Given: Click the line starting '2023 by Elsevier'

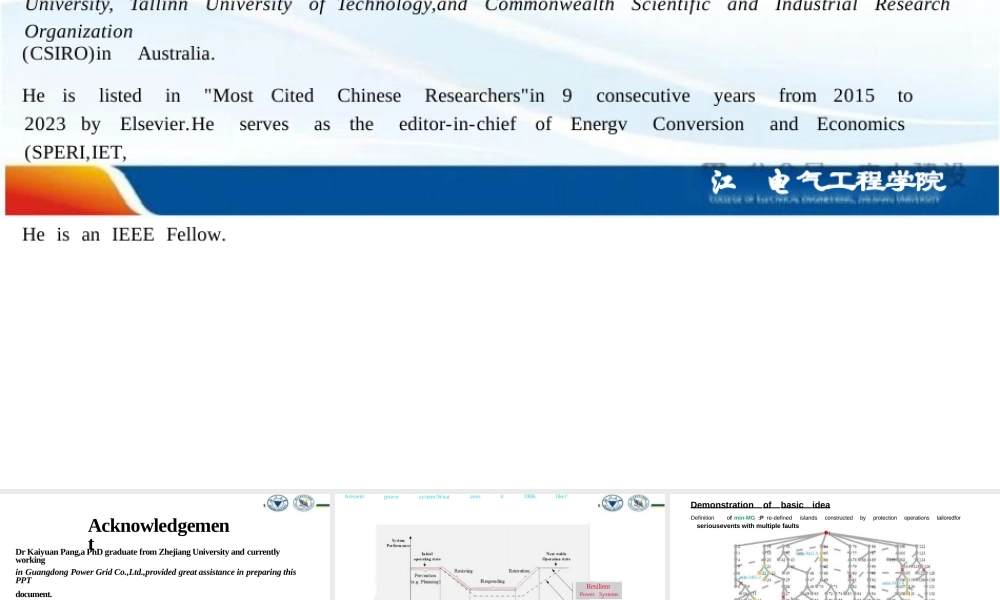Looking at the screenshot, I should (x=464, y=124).
